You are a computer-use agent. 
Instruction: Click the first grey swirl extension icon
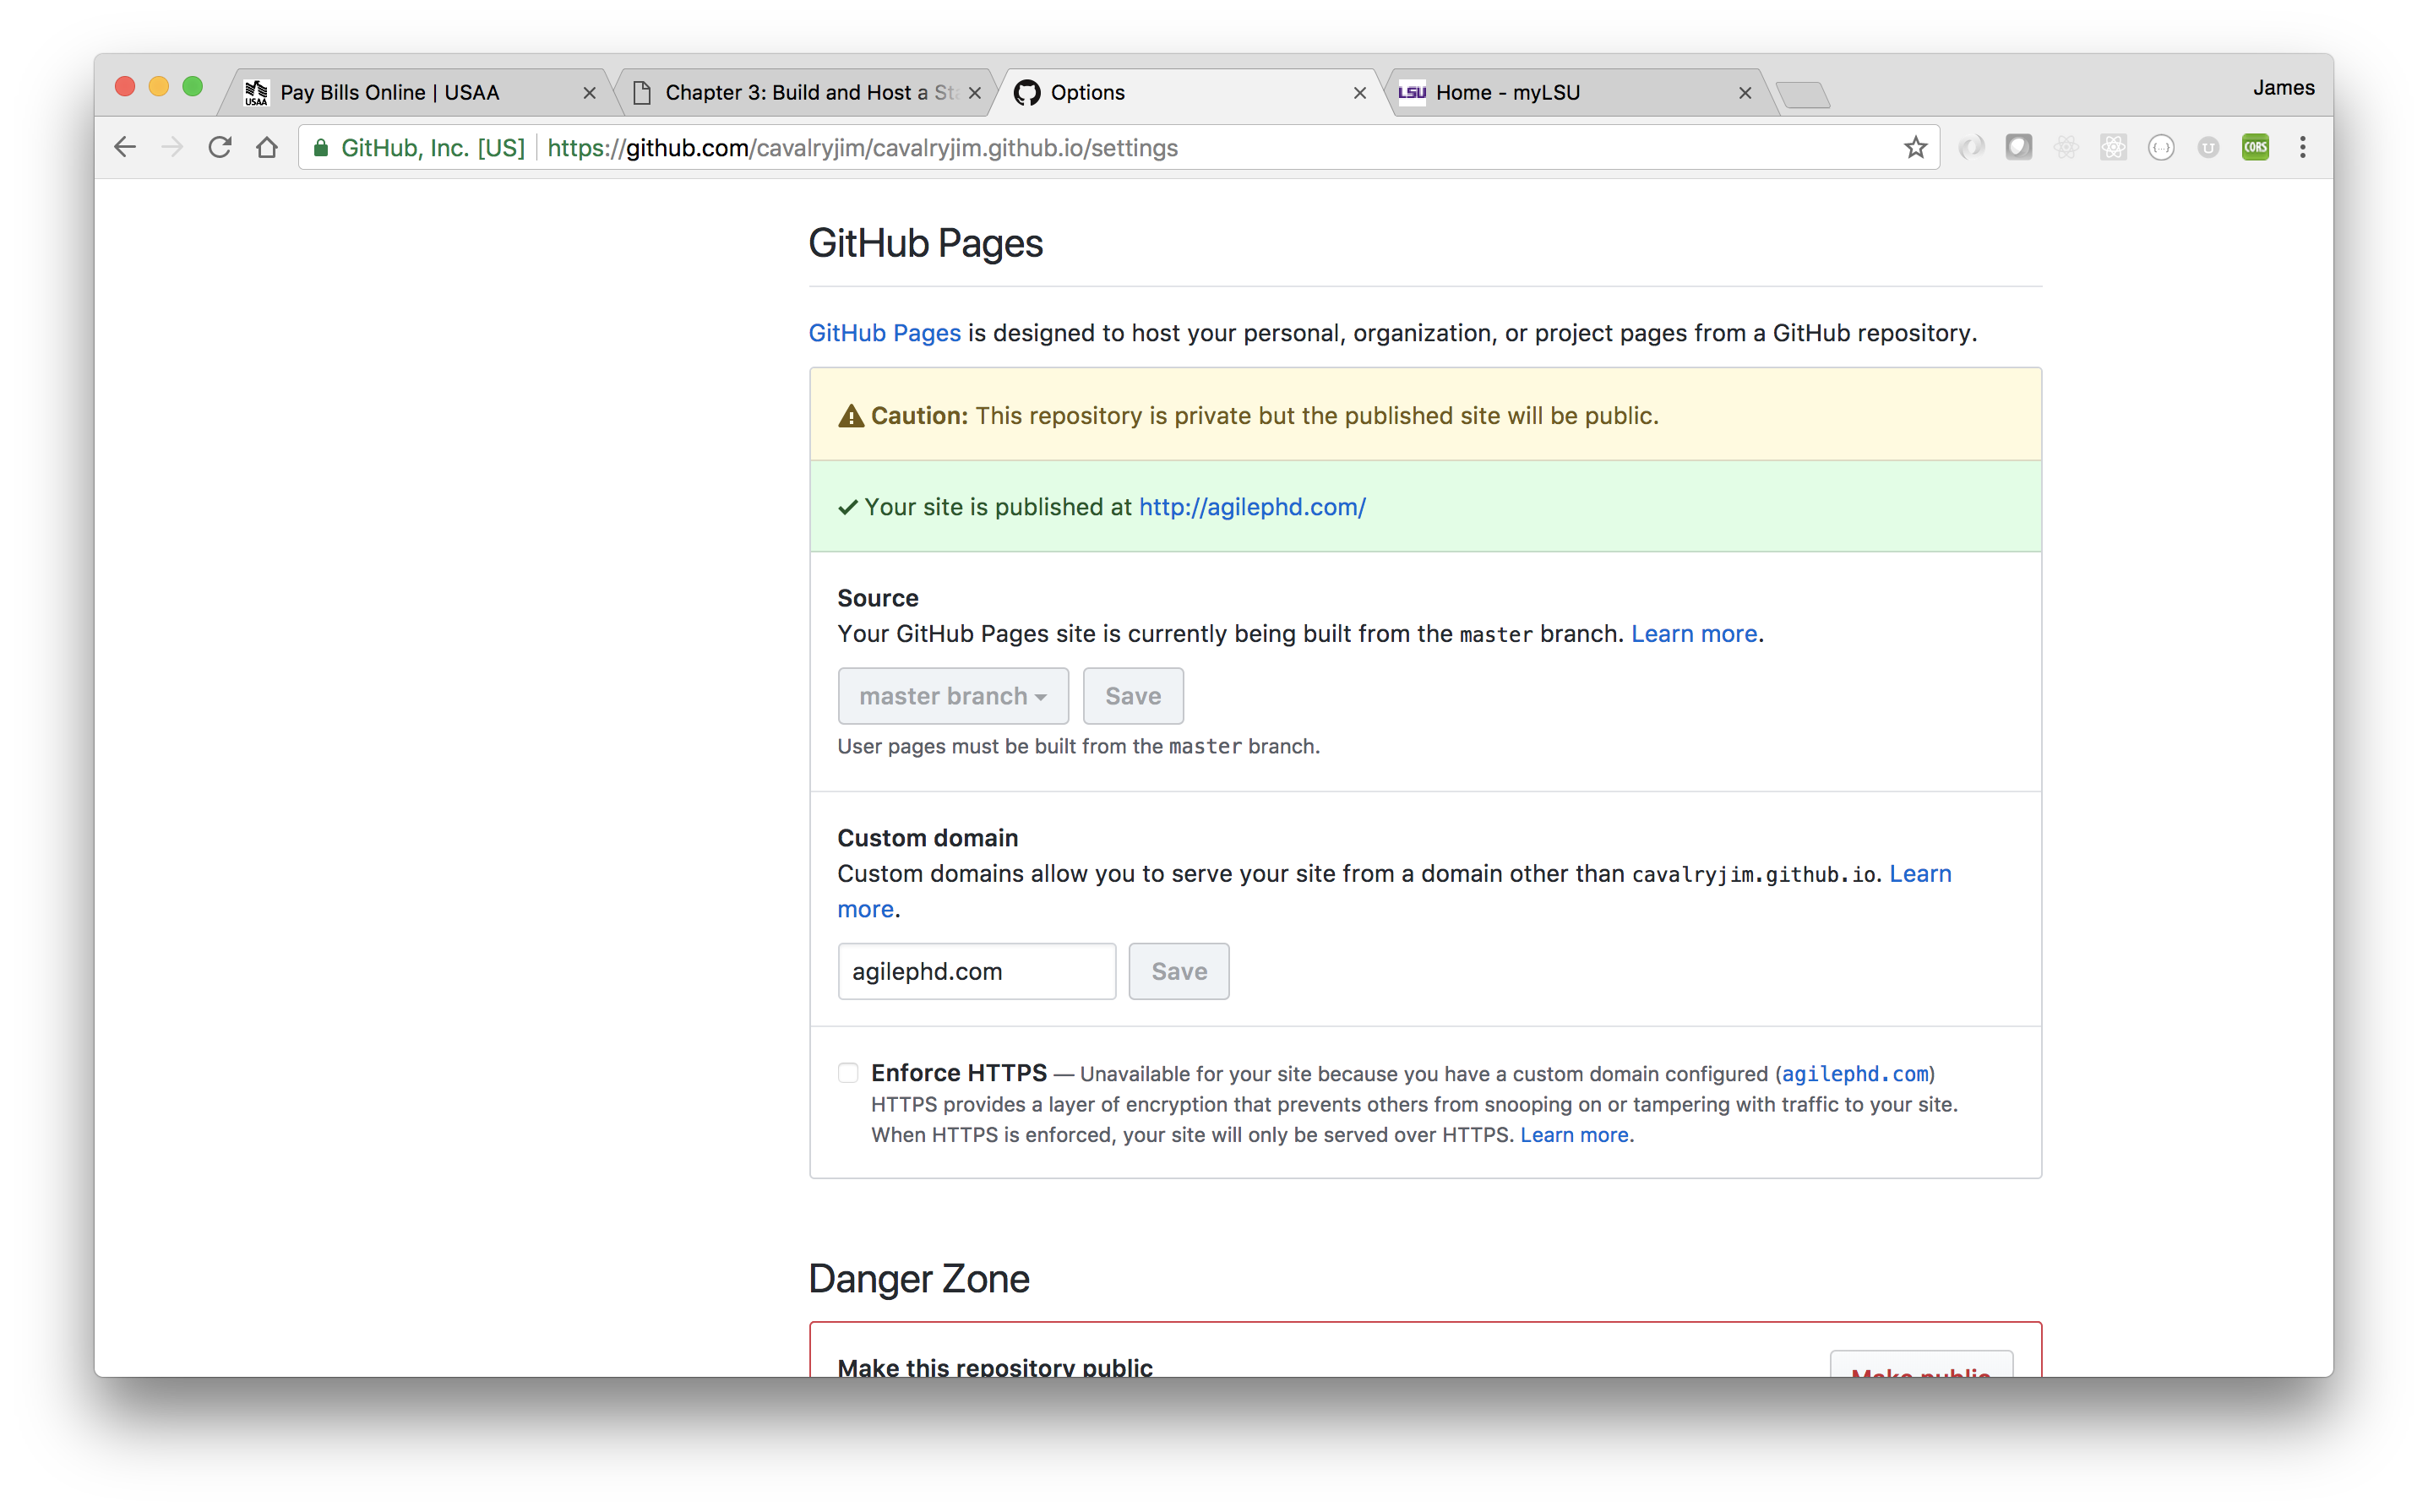(x=1971, y=148)
